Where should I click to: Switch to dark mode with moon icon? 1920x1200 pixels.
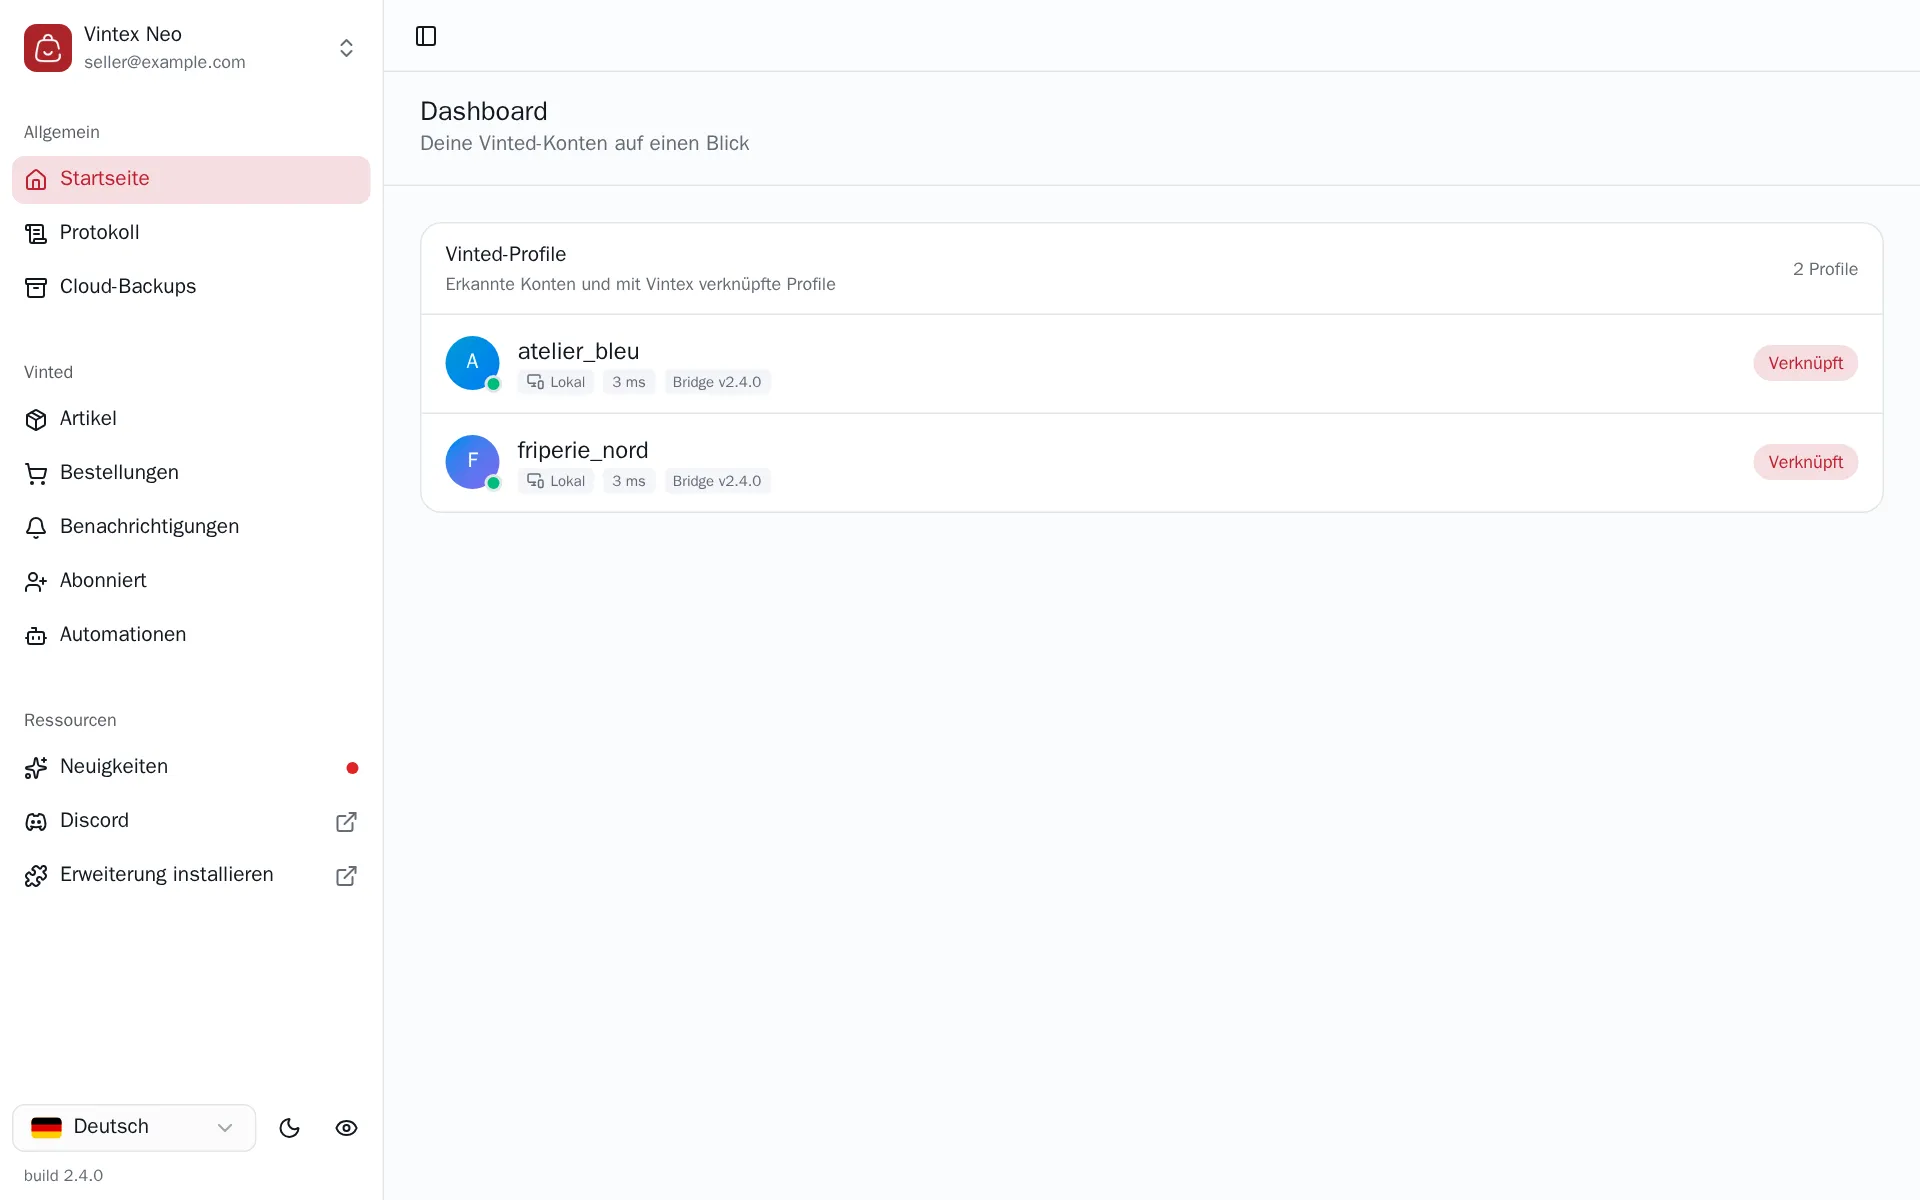[x=290, y=1128]
